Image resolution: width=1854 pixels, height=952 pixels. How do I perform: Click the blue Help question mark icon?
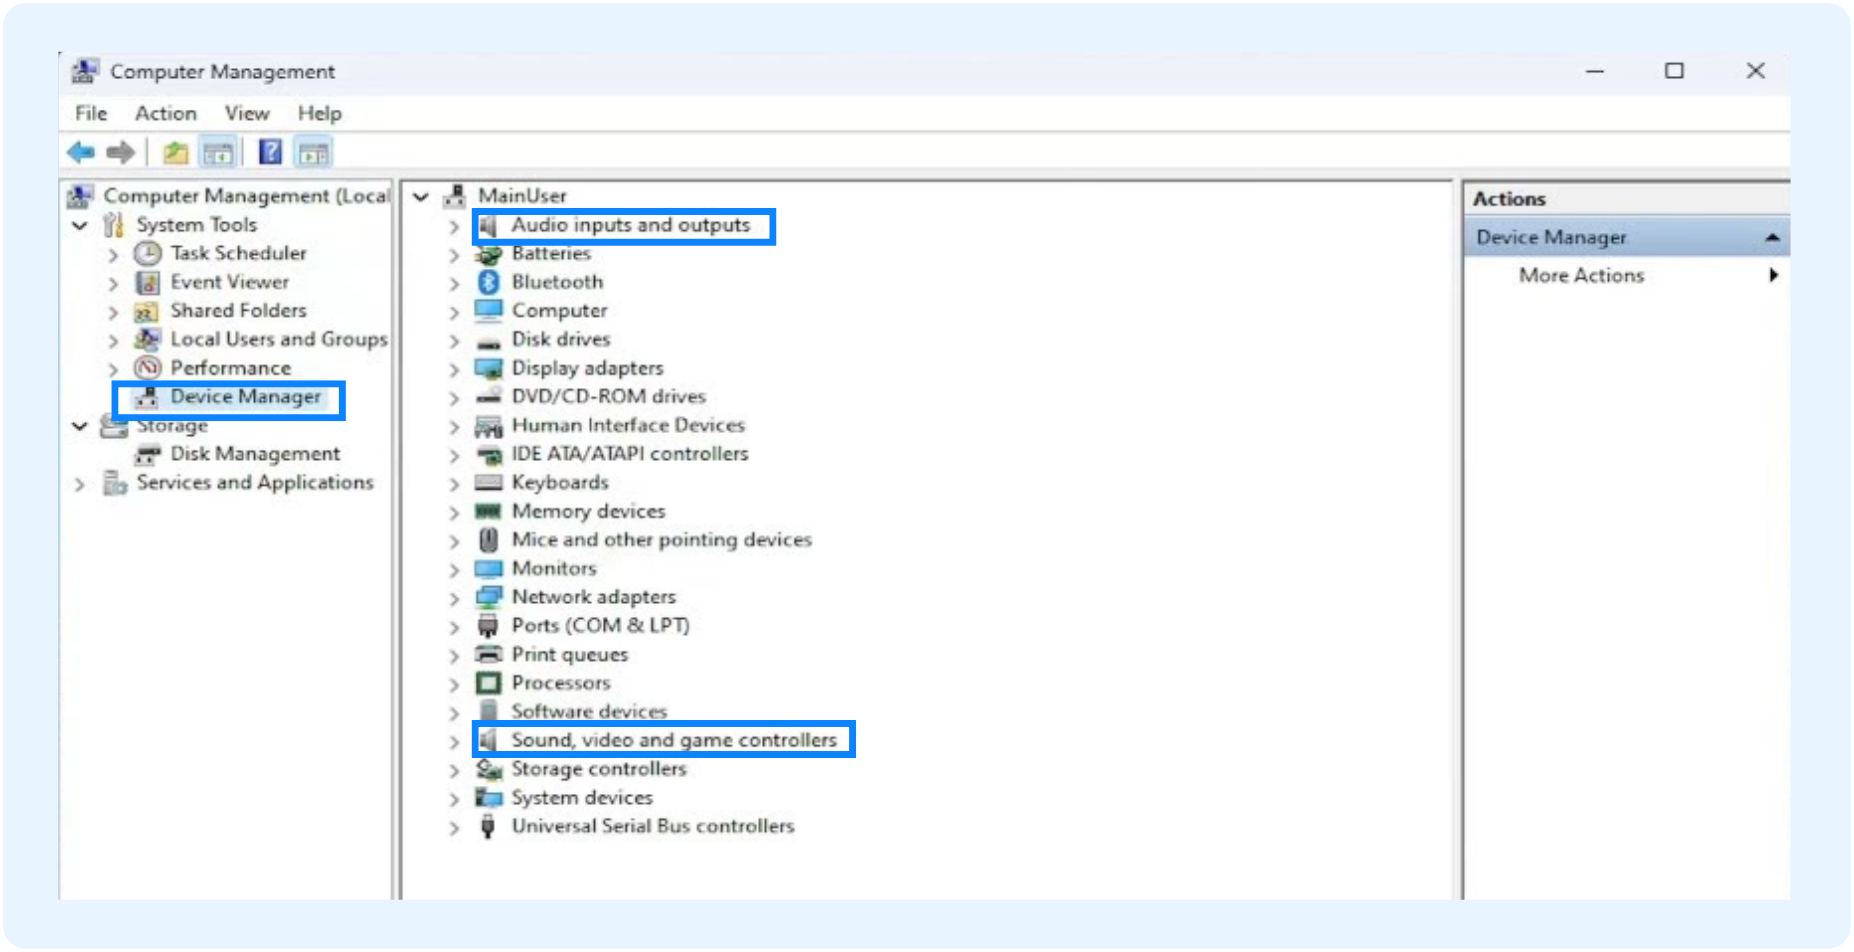coord(270,153)
